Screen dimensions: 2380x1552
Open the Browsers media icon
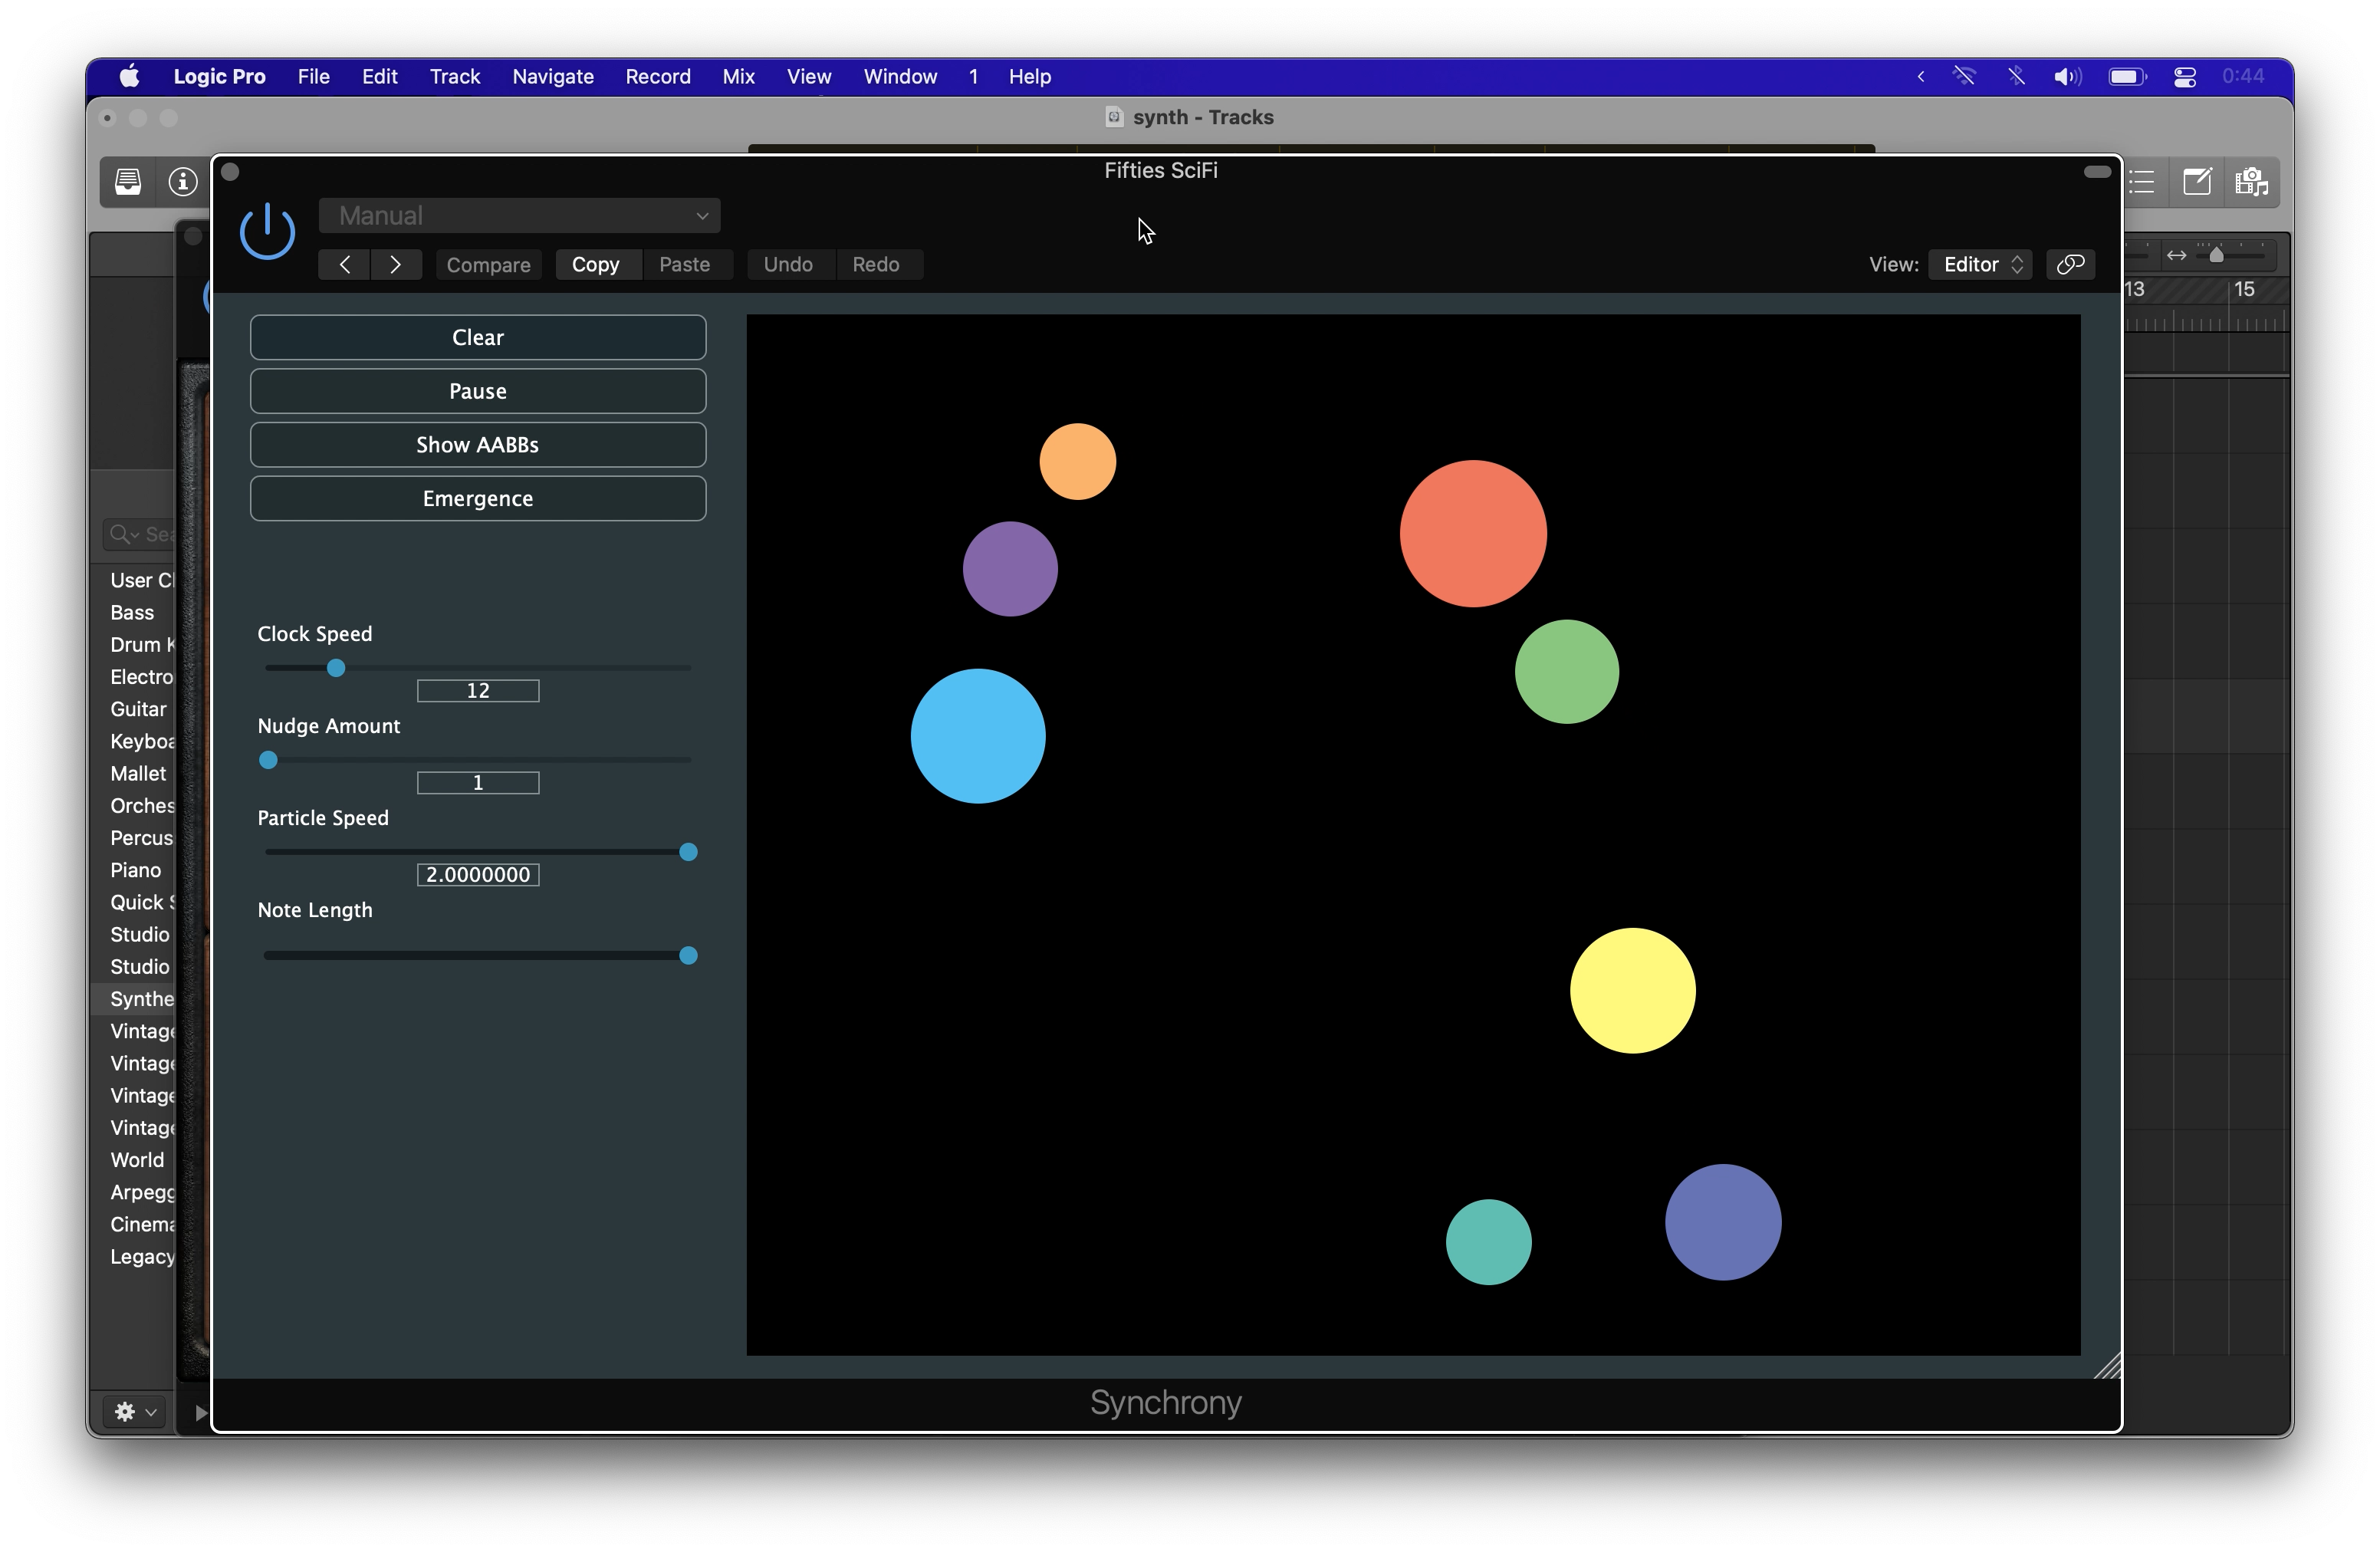pyautogui.click(x=2251, y=182)
